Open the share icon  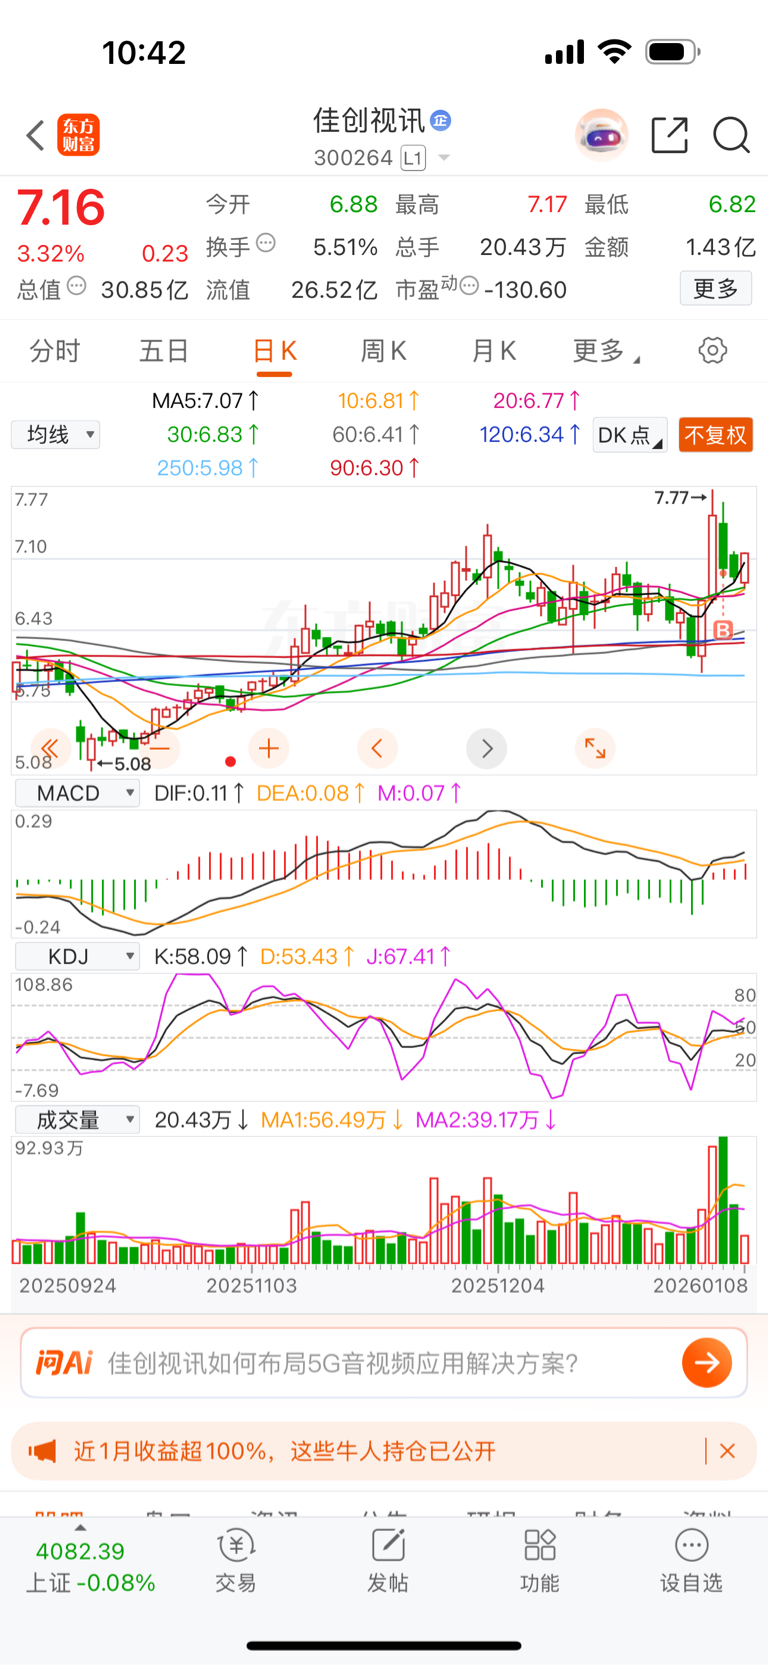click(x=669, y=135)
